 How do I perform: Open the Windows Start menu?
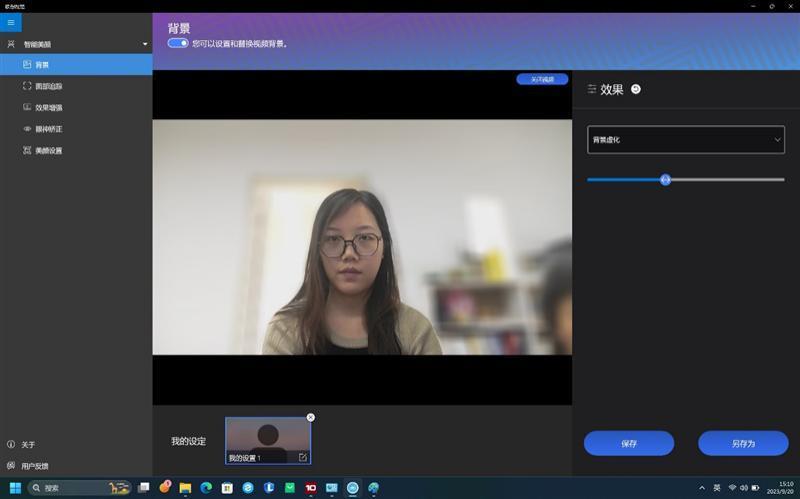[x=15, y=488]
